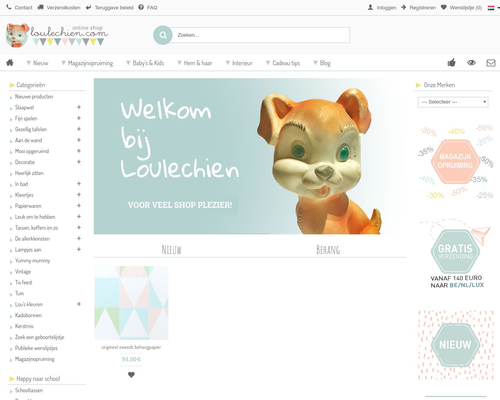This screenshot has height=400, width=500.
Task: Click the eye icon in navigation bar
Action: [x=471, y=62]
